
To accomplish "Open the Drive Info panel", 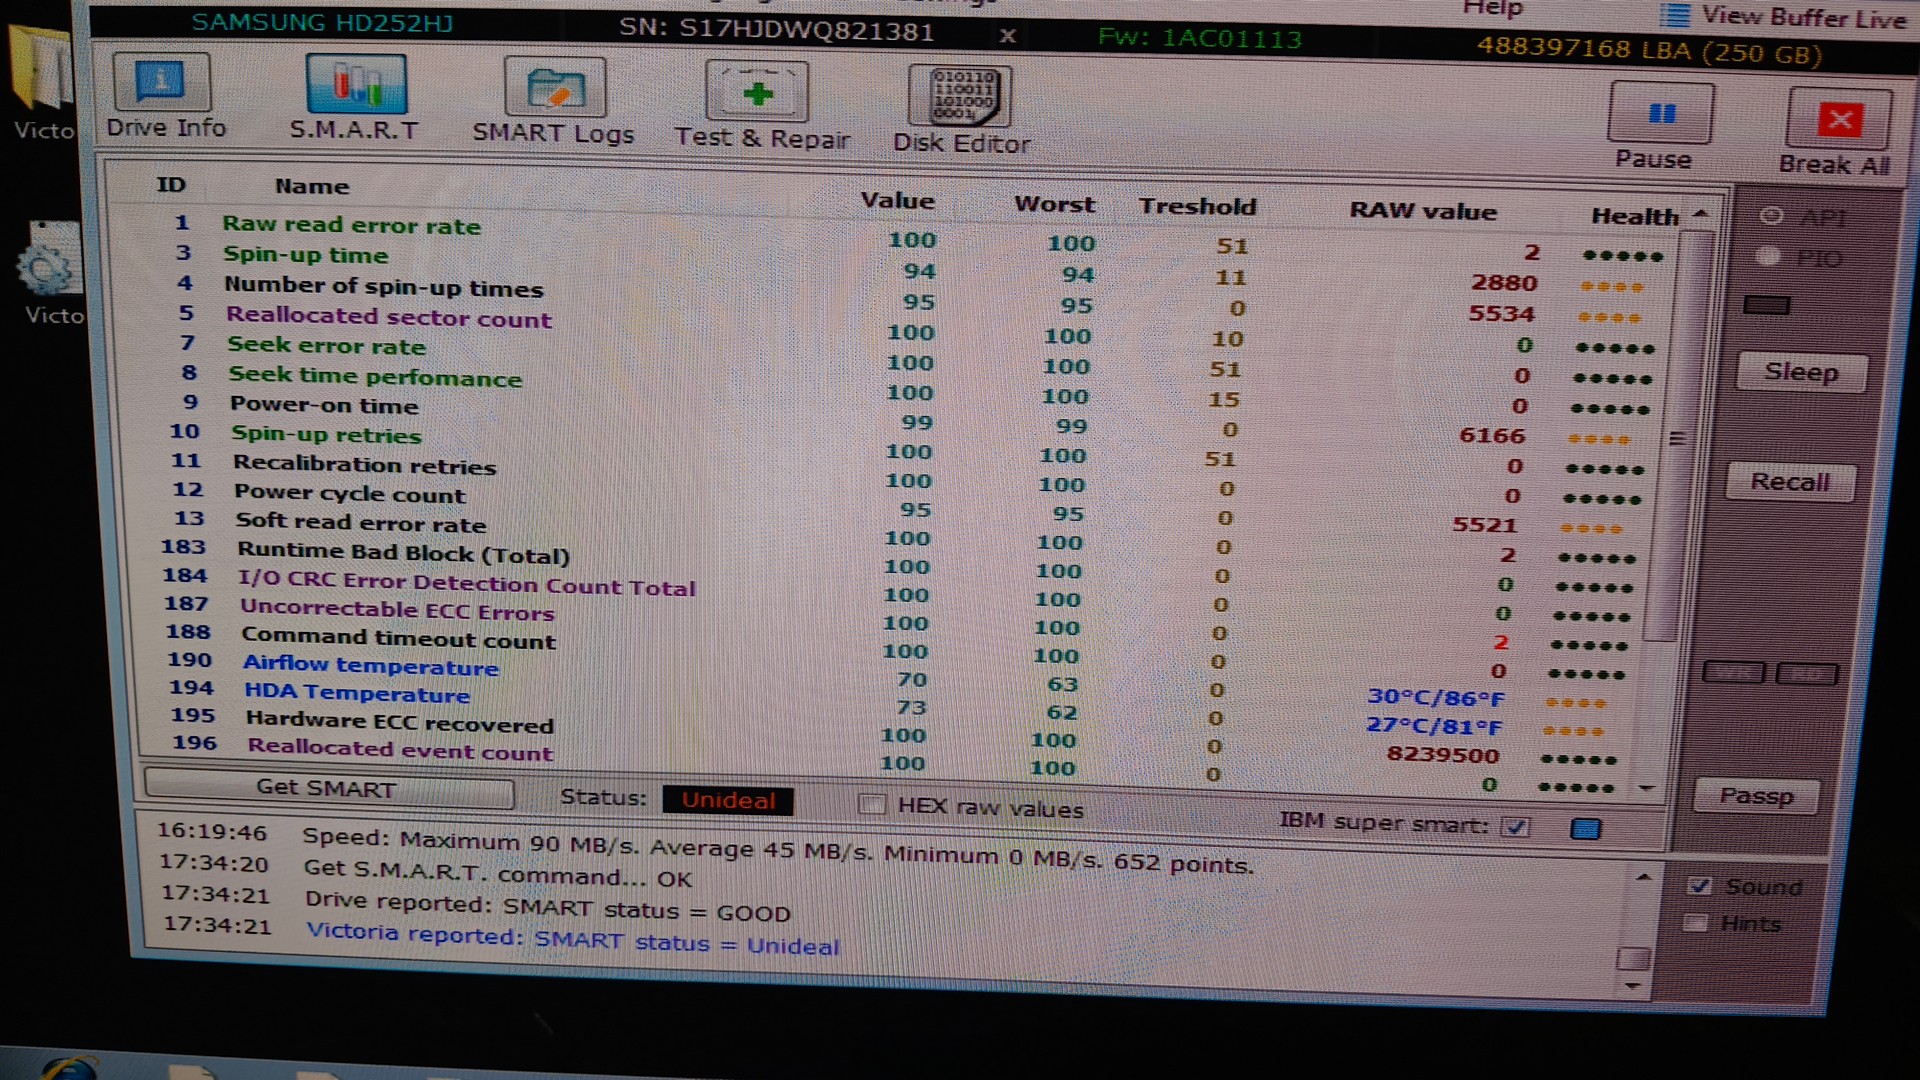I will pos(163,96).
